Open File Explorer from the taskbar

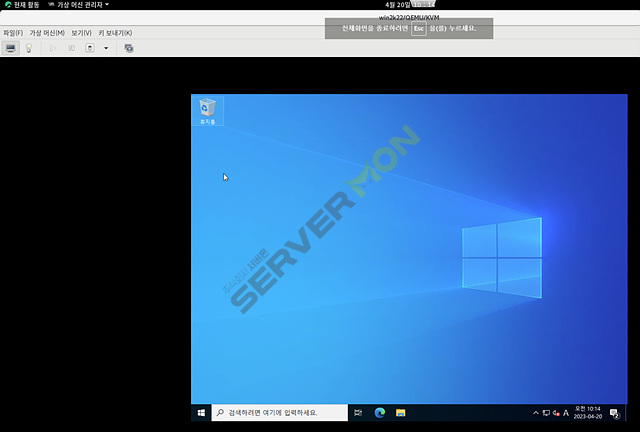click(401, 413)
